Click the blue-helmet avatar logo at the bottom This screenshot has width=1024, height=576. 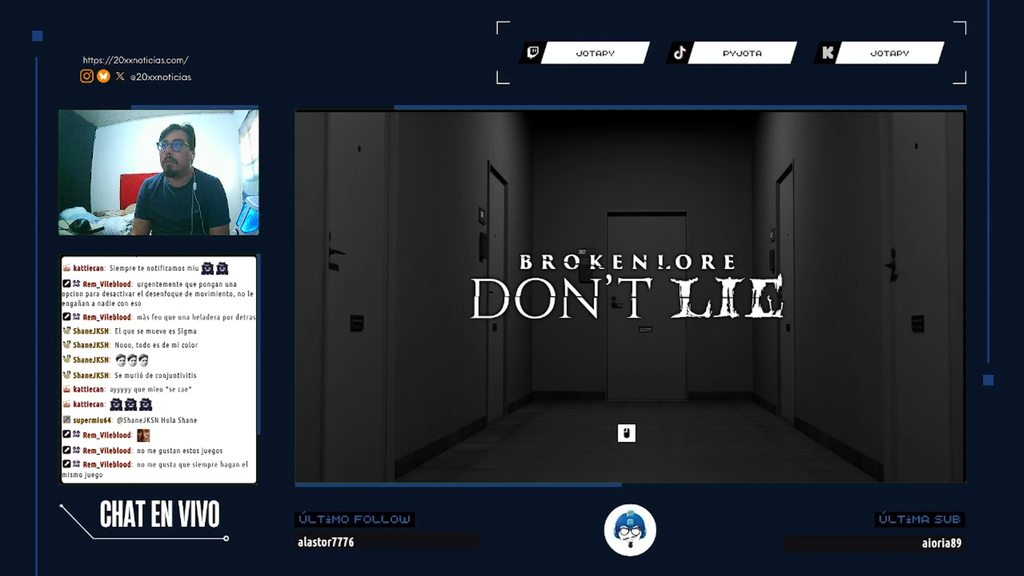click(630, 530)
